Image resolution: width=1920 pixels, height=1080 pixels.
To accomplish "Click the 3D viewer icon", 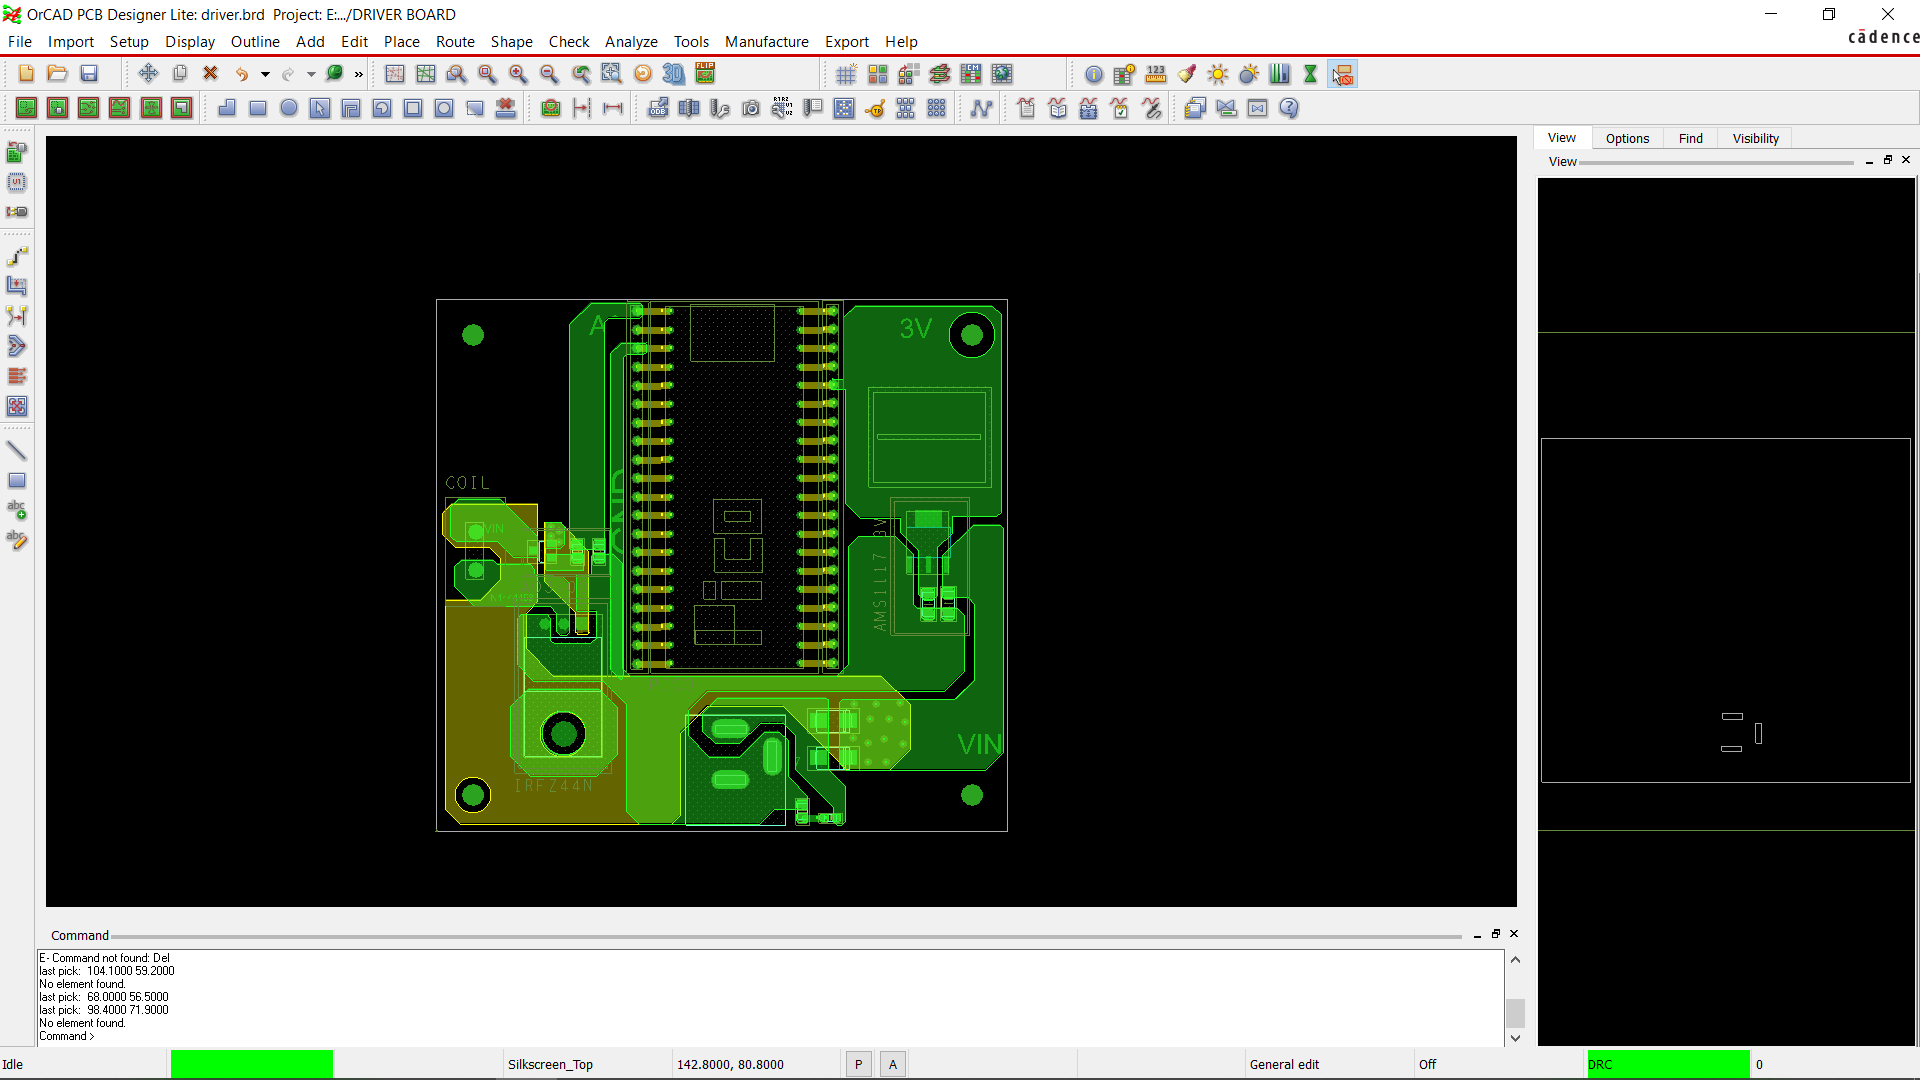I will 674,74.
